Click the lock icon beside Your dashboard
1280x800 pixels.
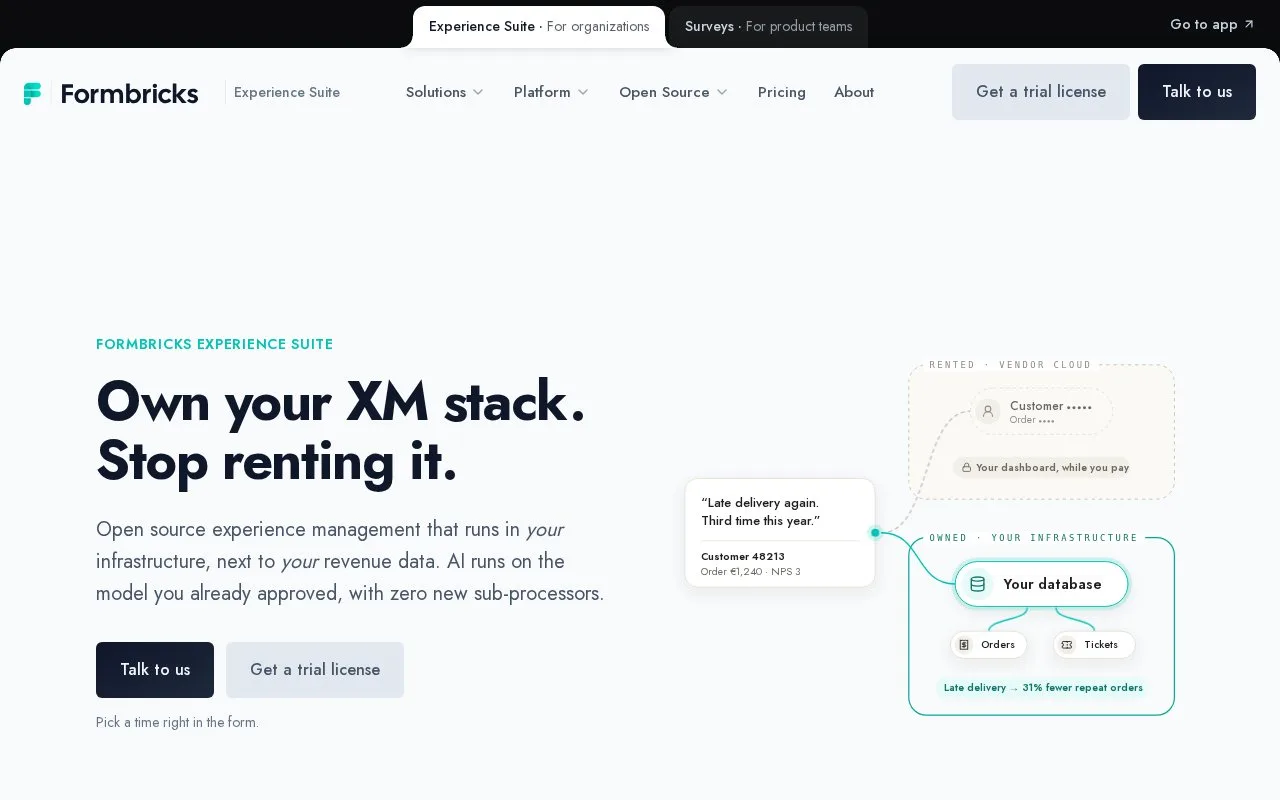click(x=967, y=467)
